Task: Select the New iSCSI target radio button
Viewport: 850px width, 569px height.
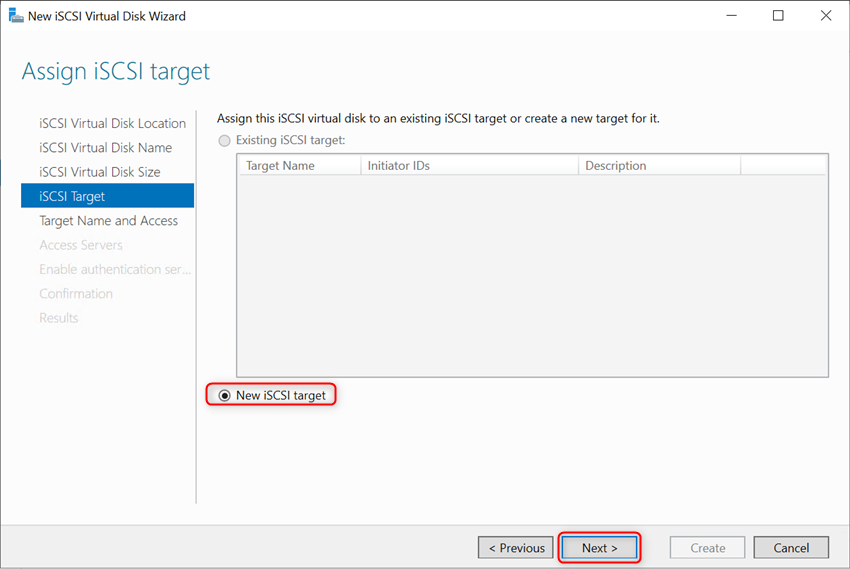Action: [x=224, y=396]
